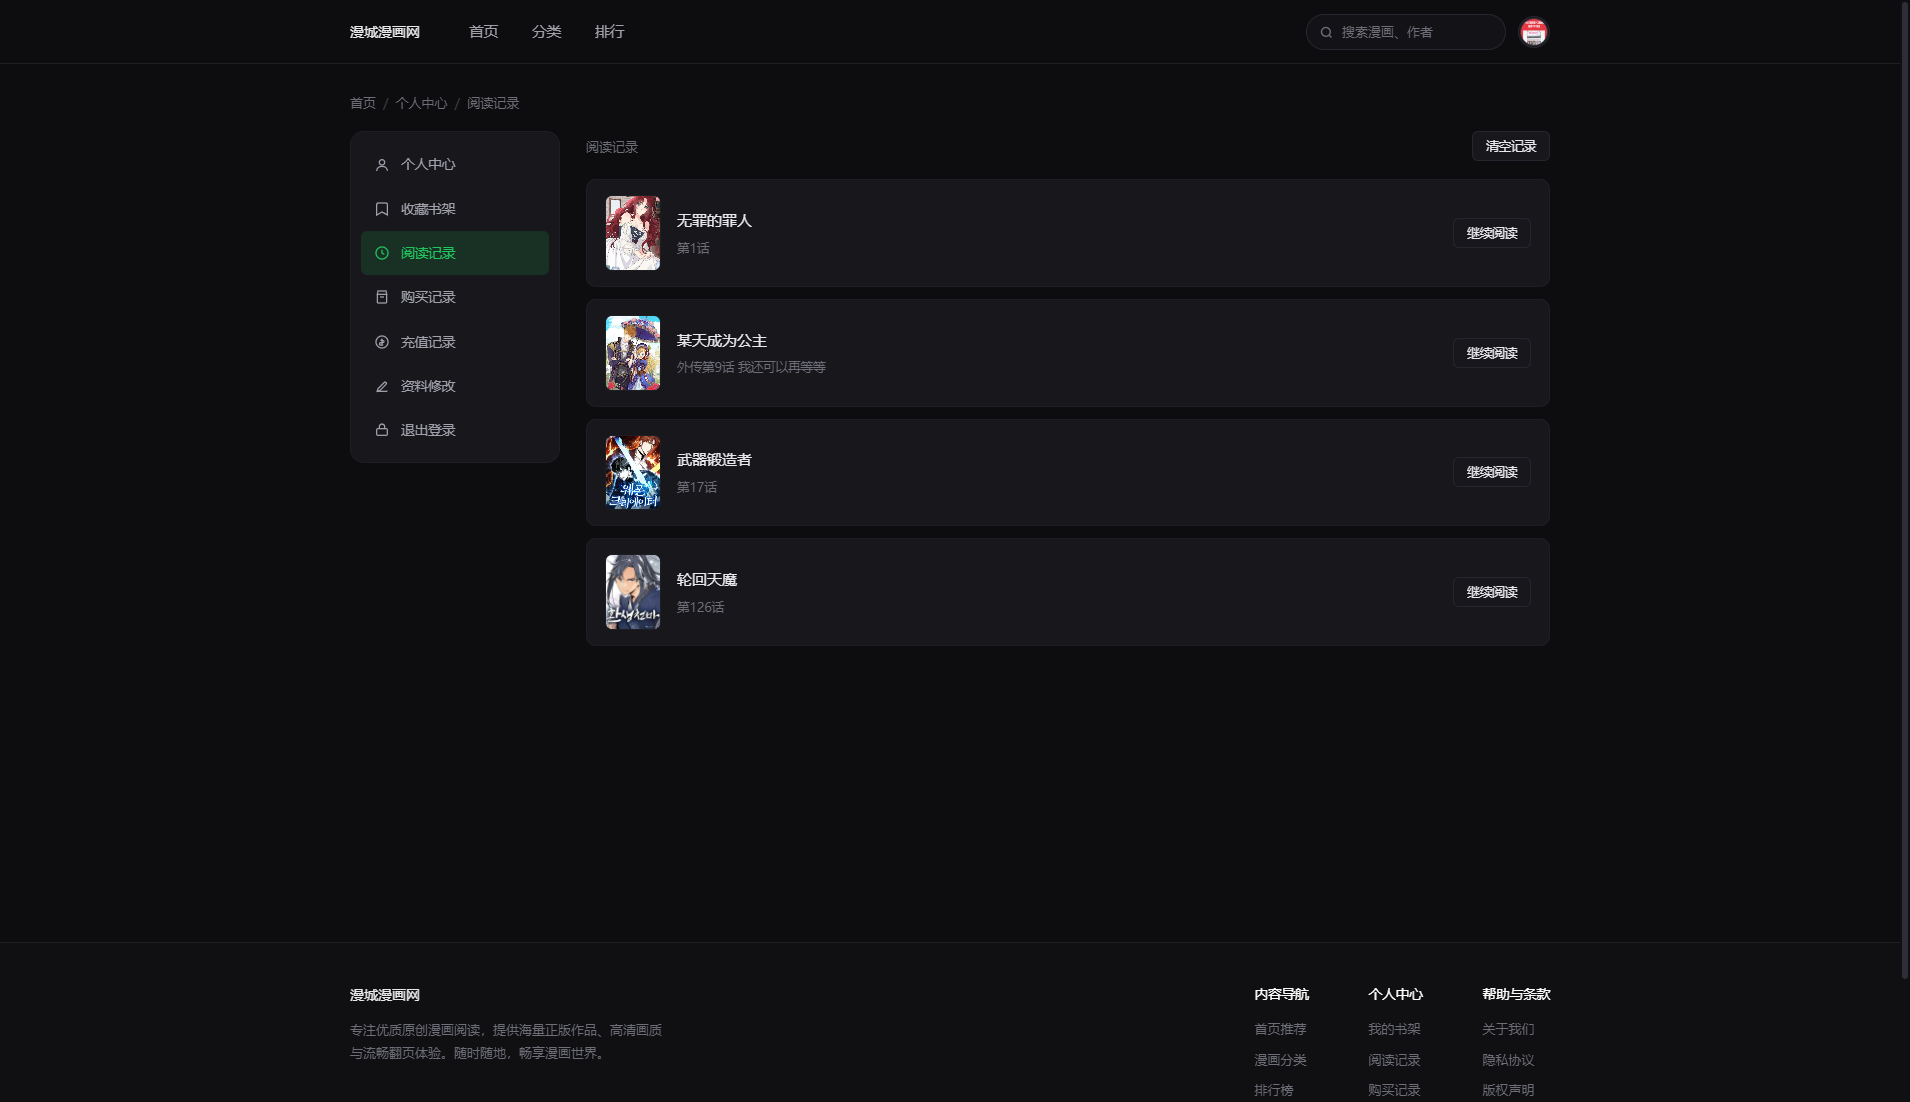Open footer link 版权声明
Image resolution: width=1910 pixels, height=1102 pixels.
point(1508,1090)
